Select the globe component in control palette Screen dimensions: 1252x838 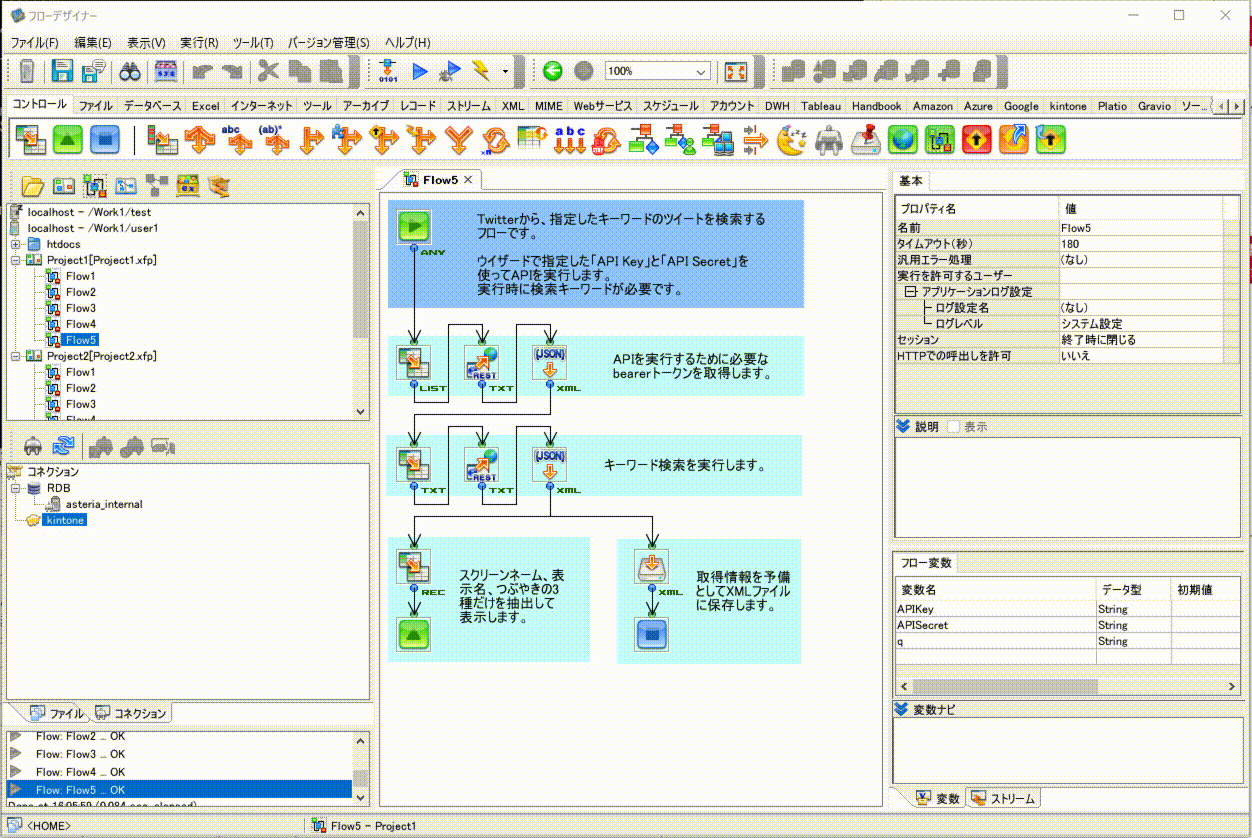[903, 139]
